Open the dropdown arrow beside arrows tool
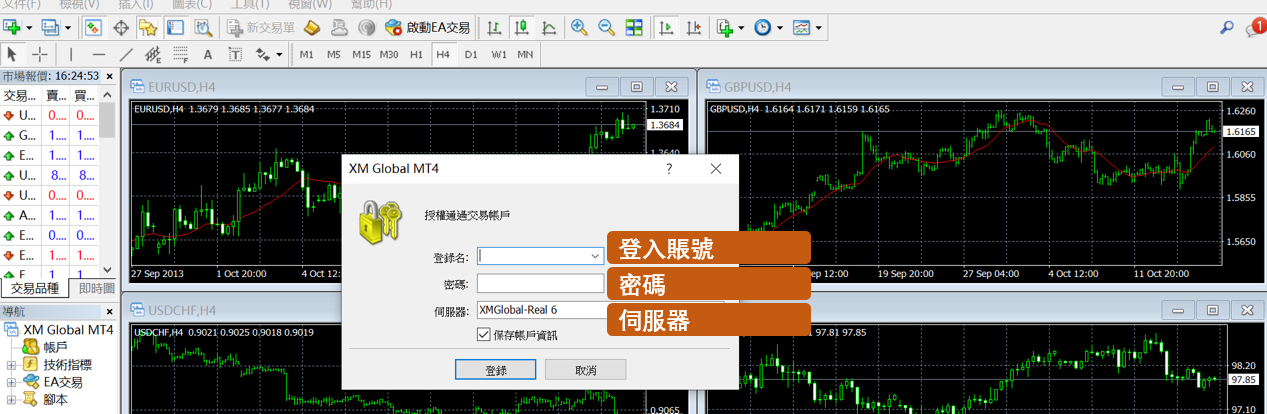This screenshot has height=414, width=1267. (x=279, y=54)
